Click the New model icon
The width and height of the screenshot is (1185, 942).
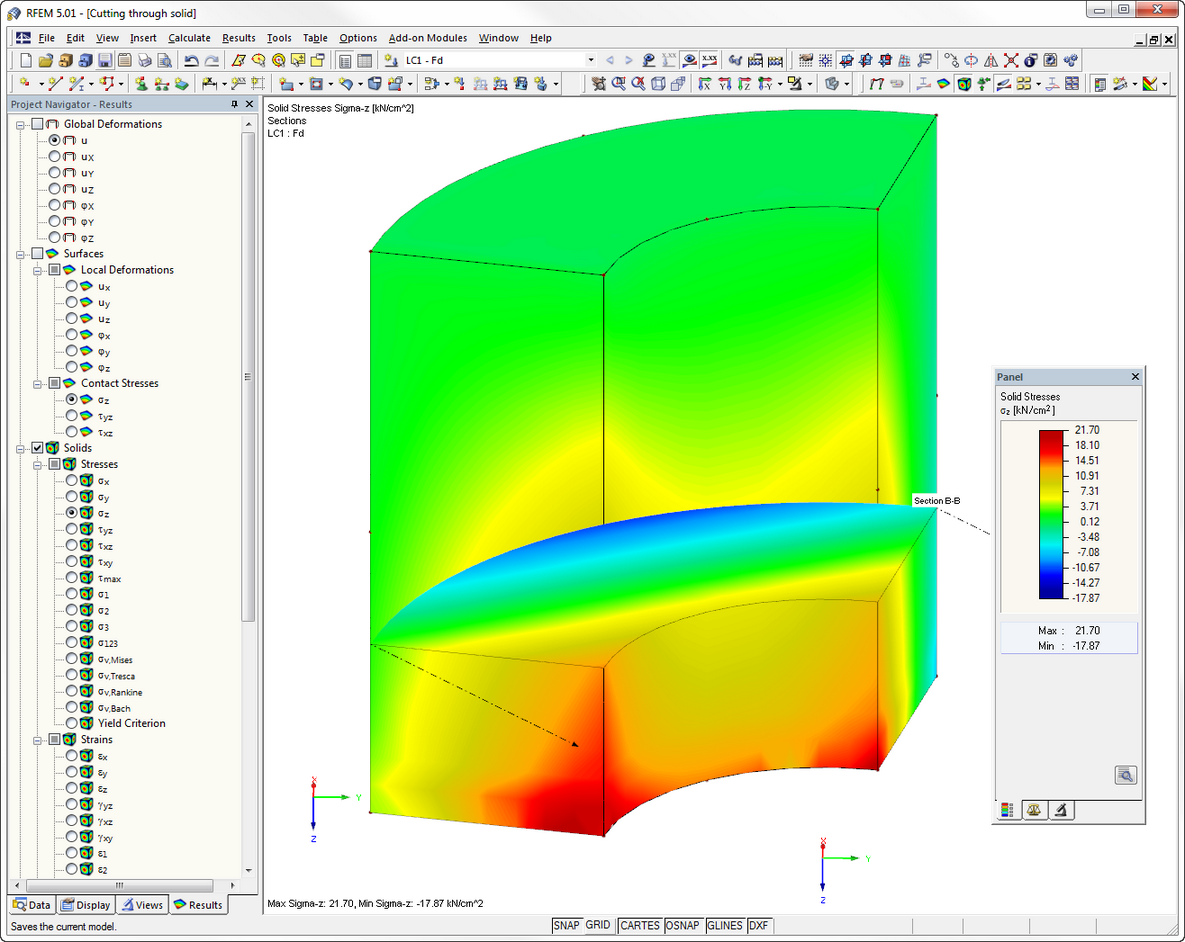pyautogui.click(x=26, y=60)
